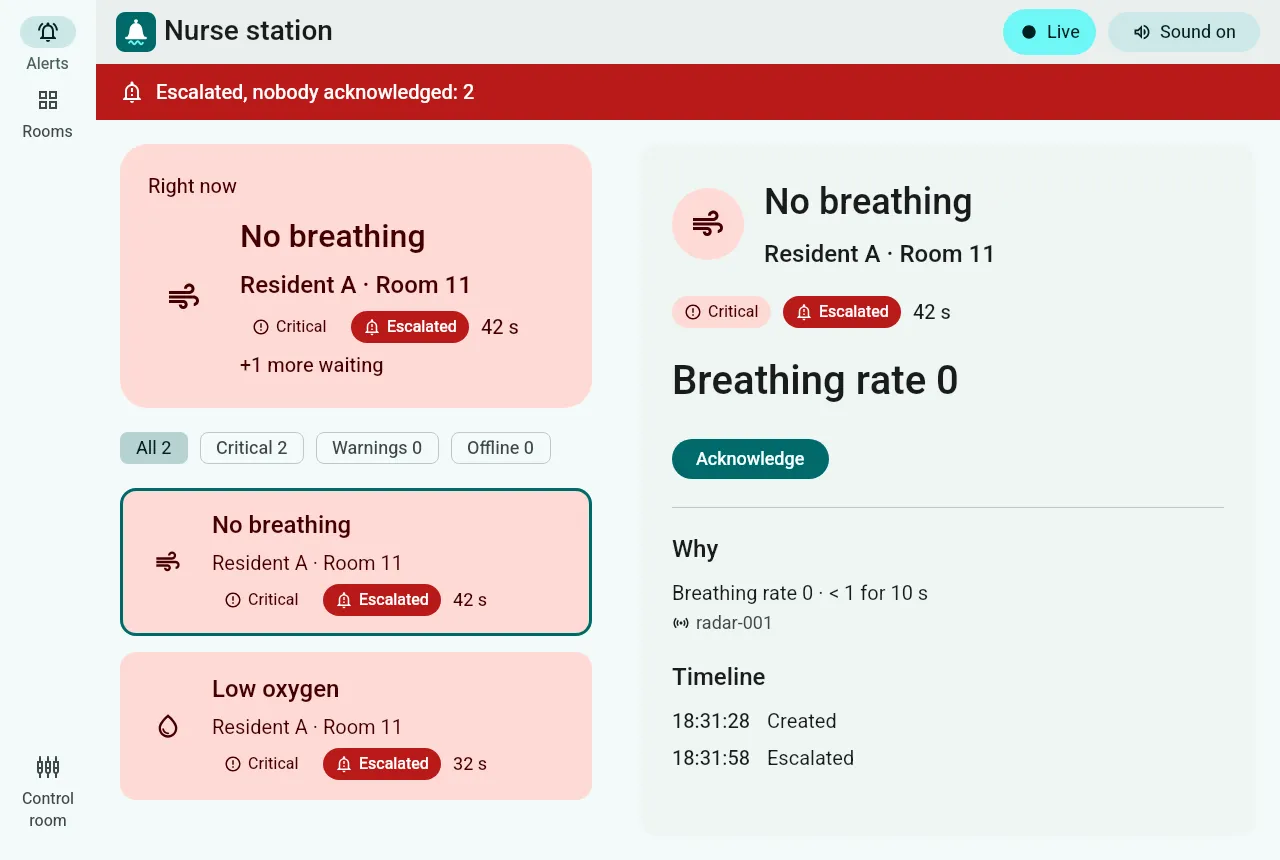This screenshot has width=1280, height=860.
Task: Acknowledge the No breathing alert
Action: tap(750, 459)
